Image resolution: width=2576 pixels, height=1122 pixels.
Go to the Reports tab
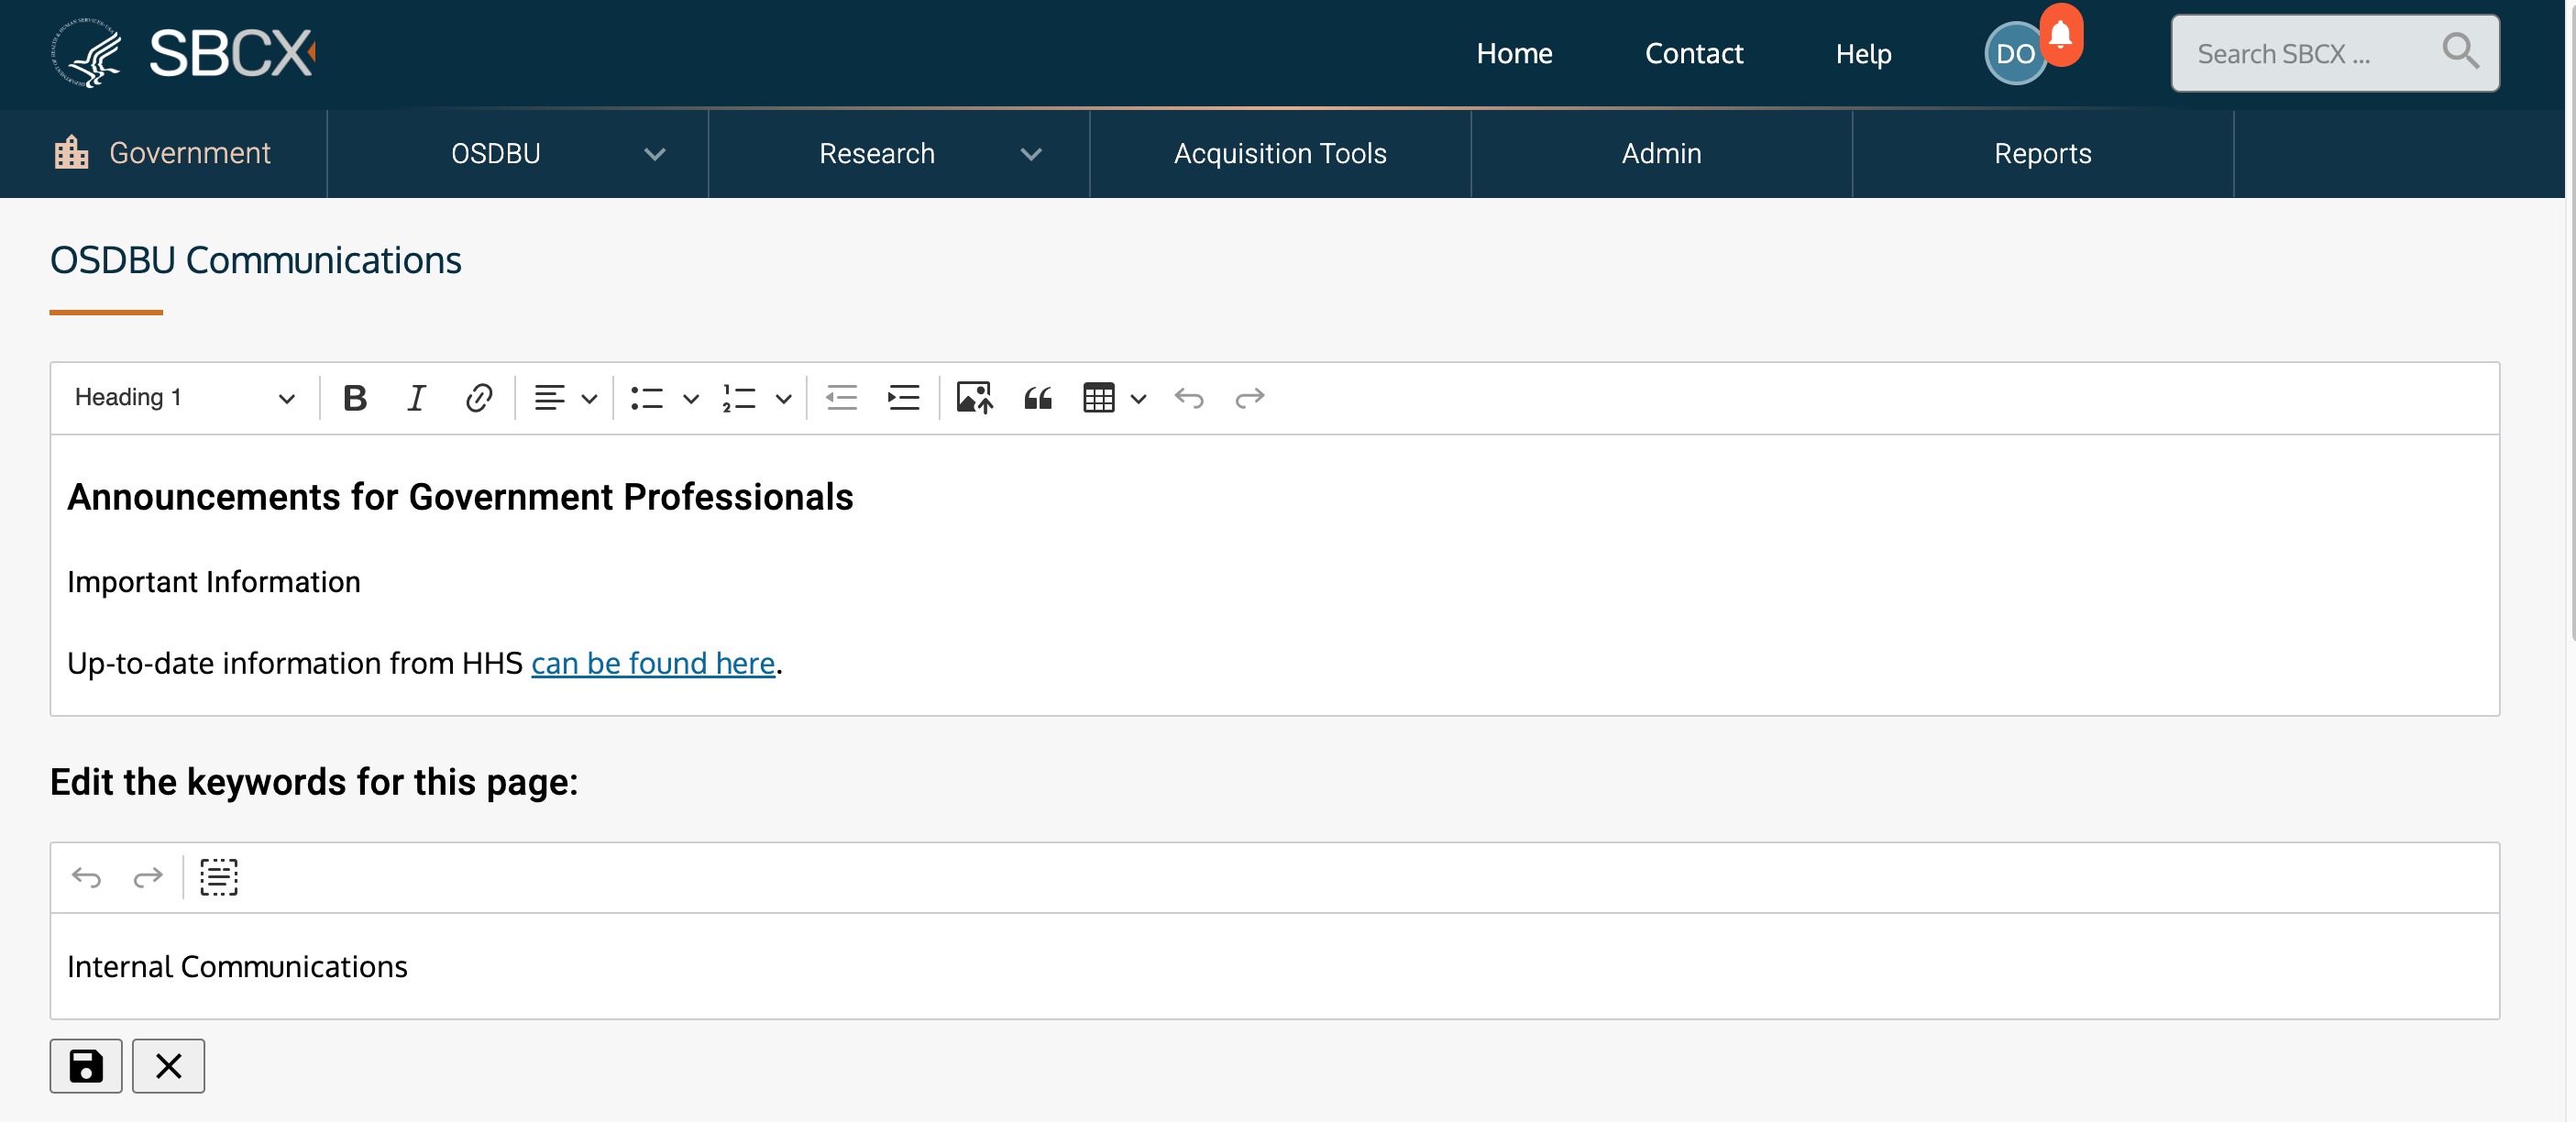(2042, 153)
